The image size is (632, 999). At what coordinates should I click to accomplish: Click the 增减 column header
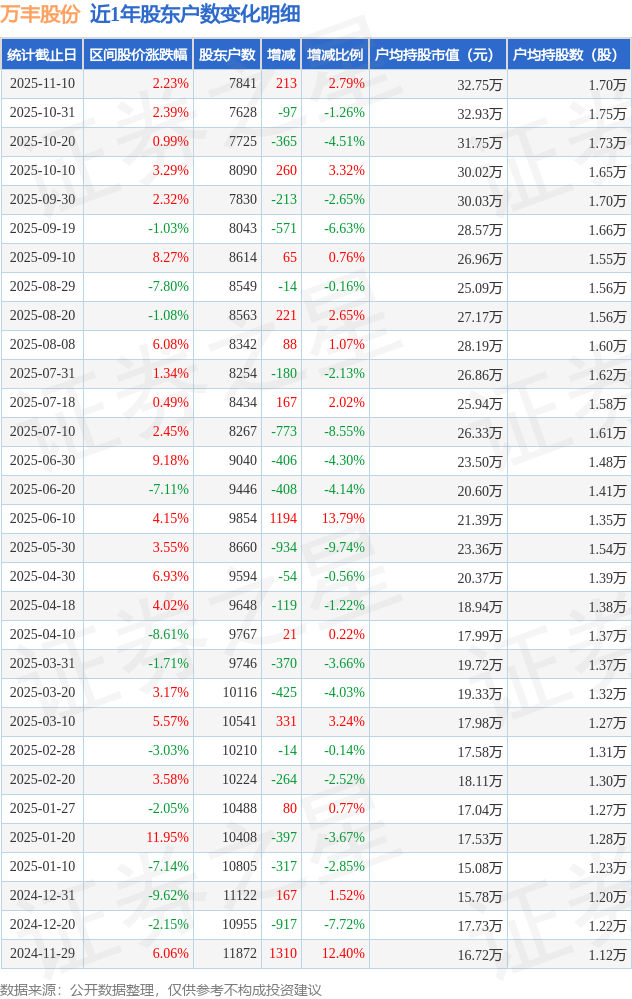(281, 55)
